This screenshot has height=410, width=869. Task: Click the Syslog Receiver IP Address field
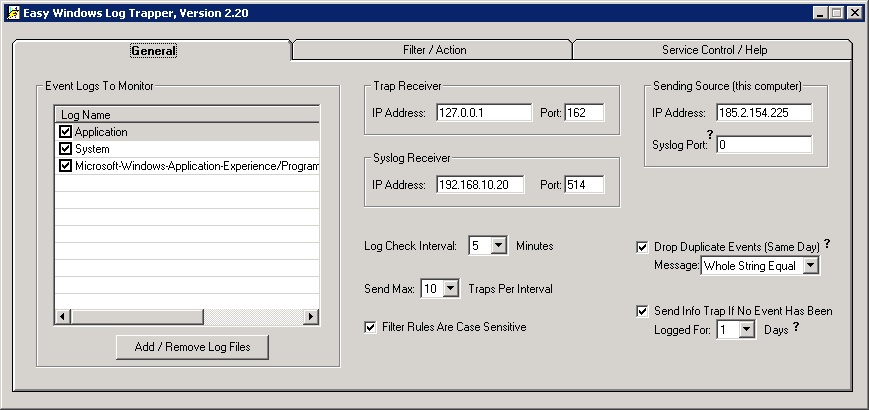point(480,184)
